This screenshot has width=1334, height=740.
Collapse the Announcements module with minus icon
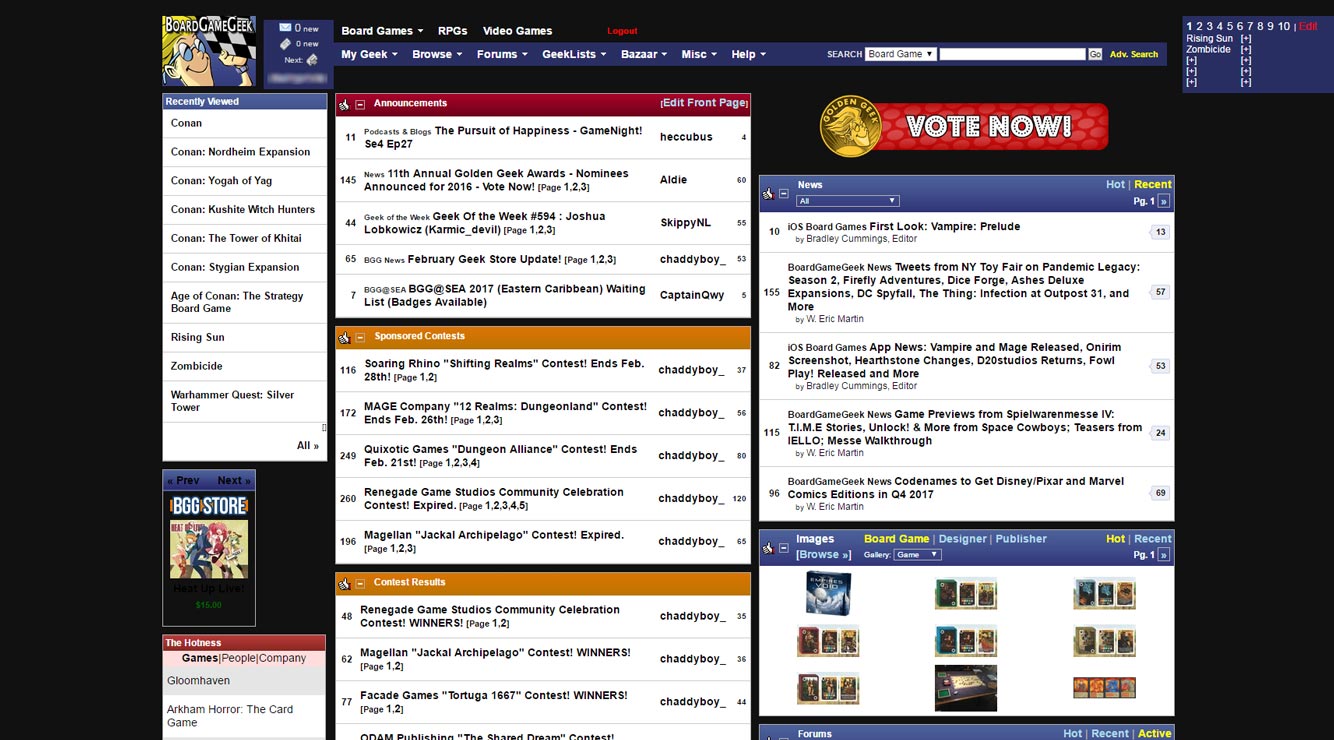pos(360,104)
